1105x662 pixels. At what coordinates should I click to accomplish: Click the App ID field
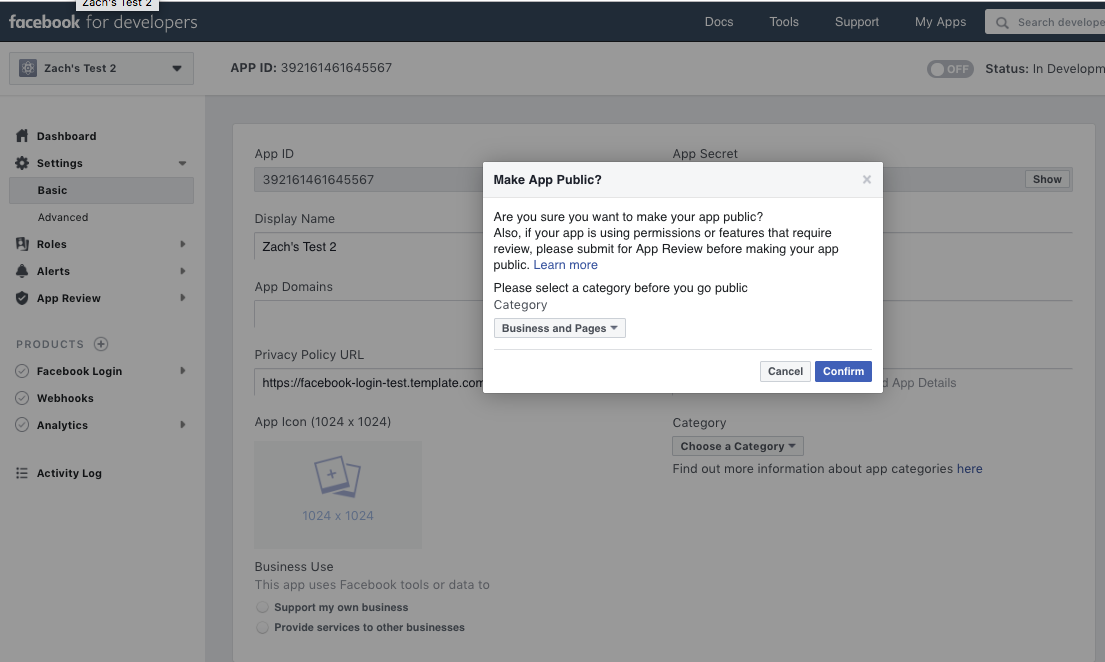point(369,180)
